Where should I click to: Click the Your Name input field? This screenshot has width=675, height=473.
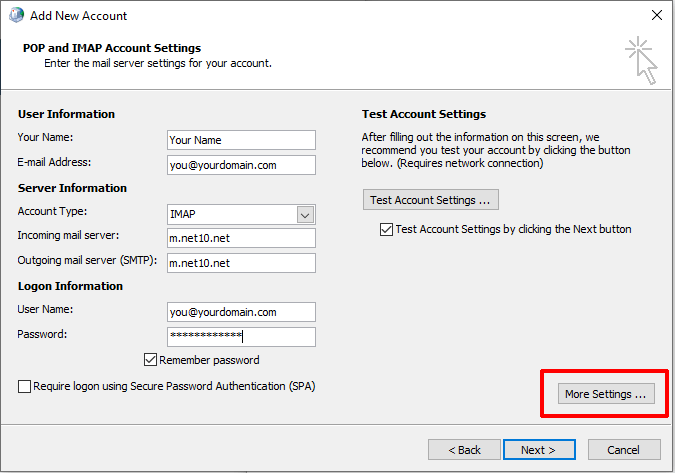[241, 140]
